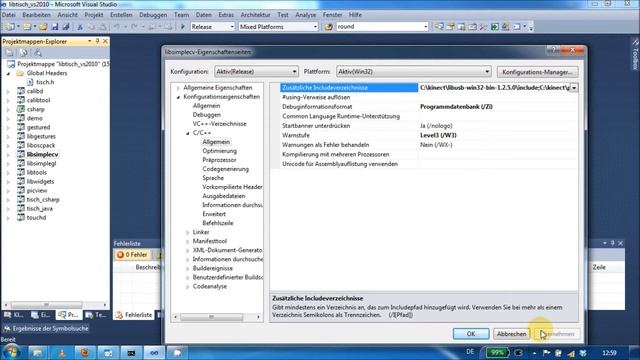
Task: Click the Open File folder icon in toolbar
Action: coord(42,27)
